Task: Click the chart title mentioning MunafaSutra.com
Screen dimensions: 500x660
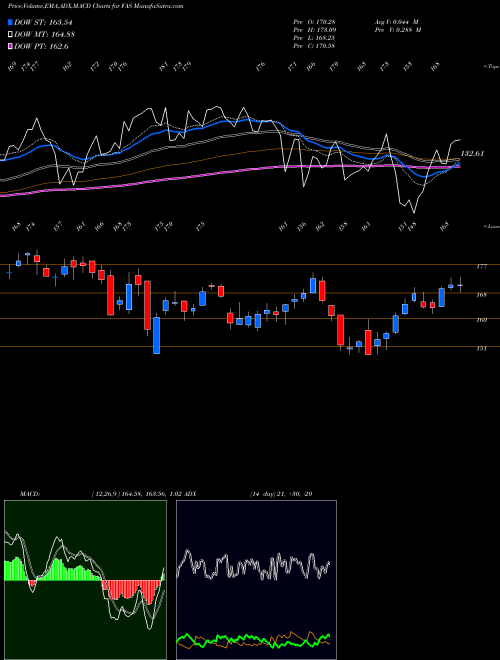Action: 96,7
